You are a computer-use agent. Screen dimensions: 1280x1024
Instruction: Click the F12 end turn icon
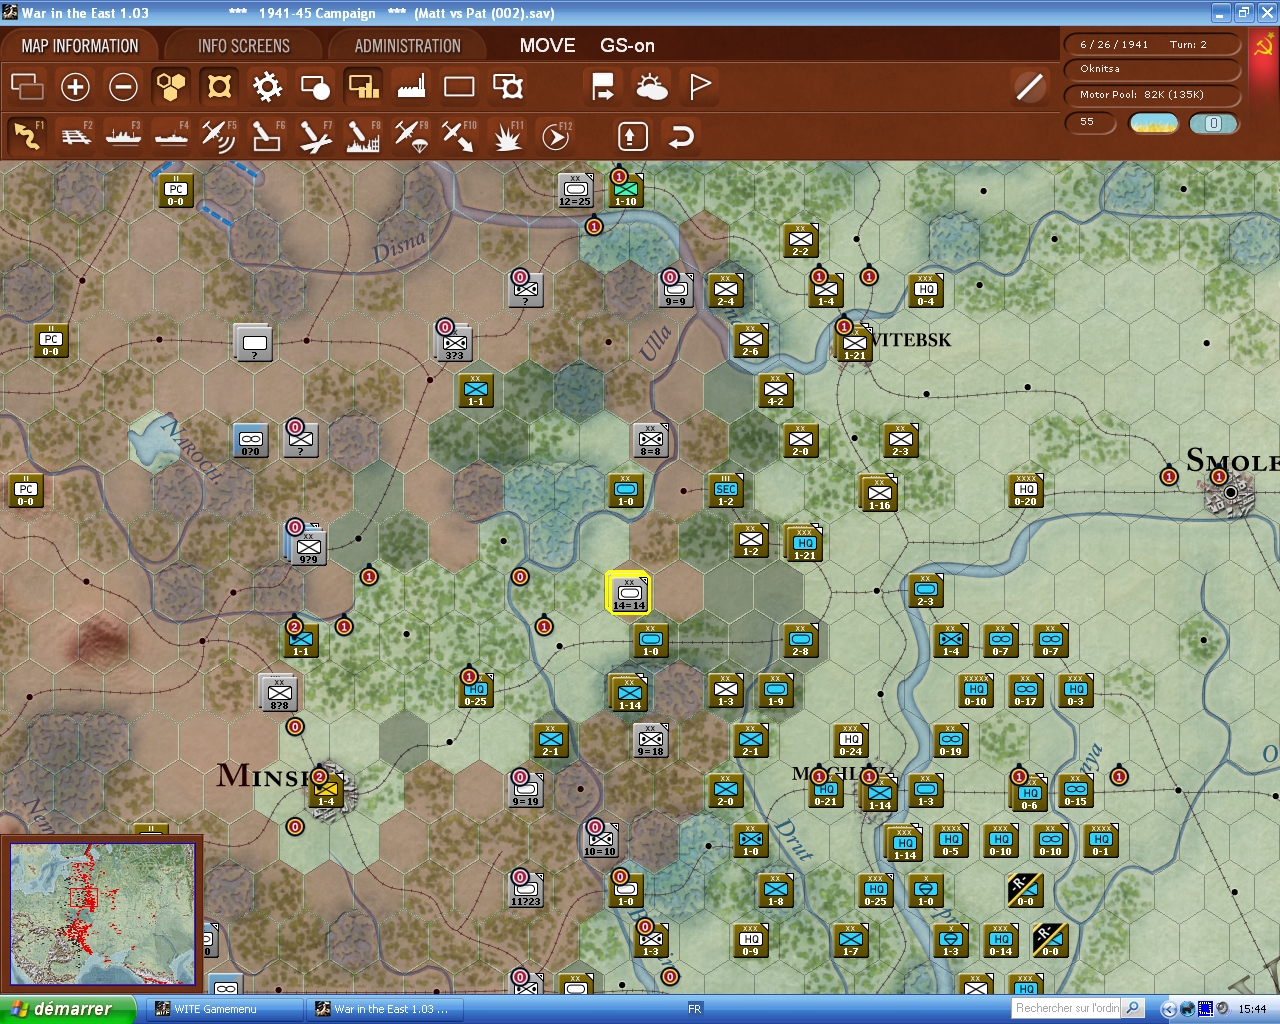tap(556, 136)
